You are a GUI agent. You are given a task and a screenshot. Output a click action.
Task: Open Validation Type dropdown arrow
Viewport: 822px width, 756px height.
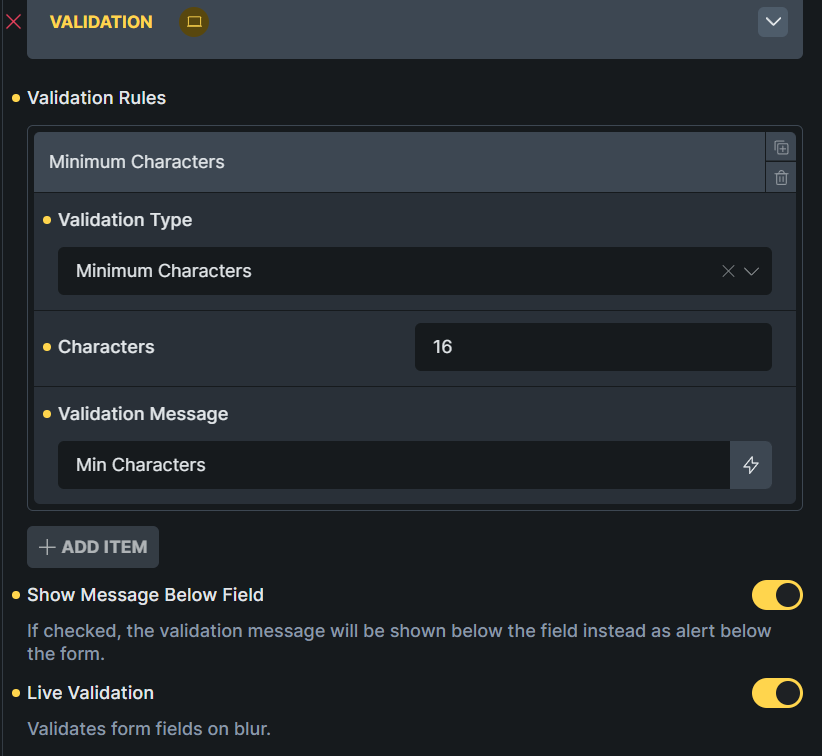click(752, 271)
